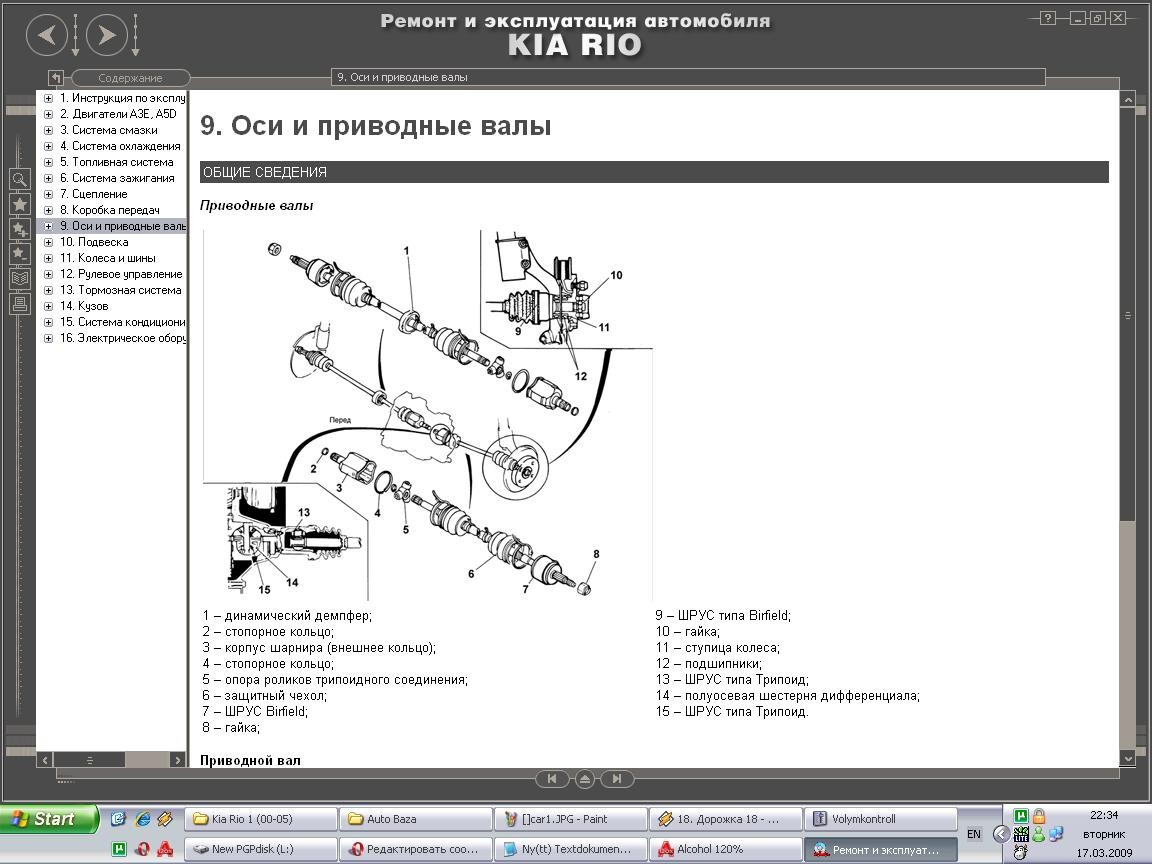Click the '14 – полуосевая шестерня дифференциала;' line
The width and height of the screenshot is (1152, 864).
pyautogui.click(x=788, y=696)
